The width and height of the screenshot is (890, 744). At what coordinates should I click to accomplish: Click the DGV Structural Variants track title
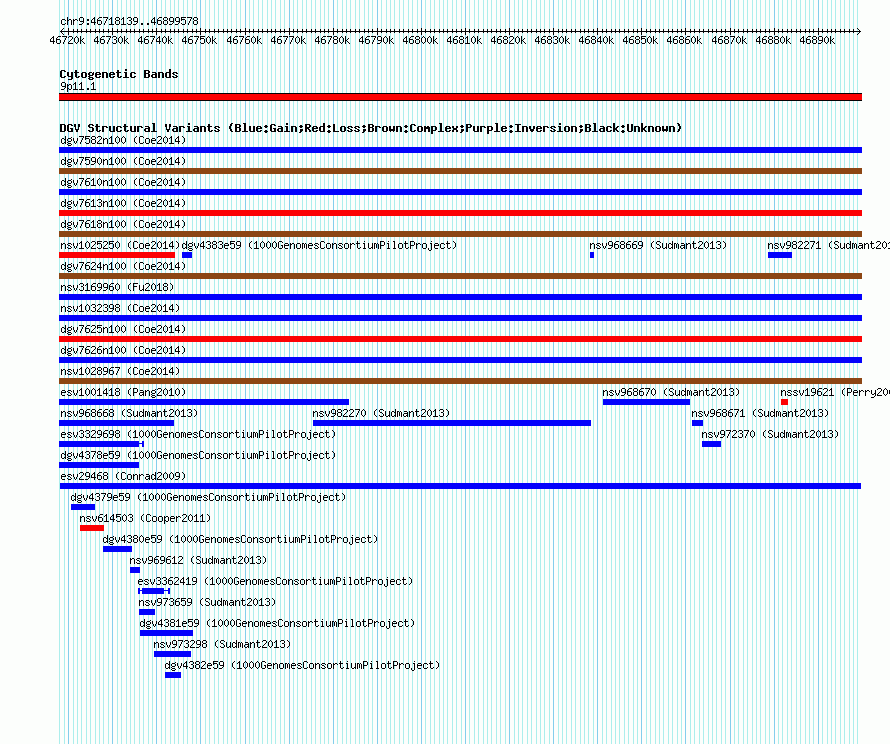point(371,128)
